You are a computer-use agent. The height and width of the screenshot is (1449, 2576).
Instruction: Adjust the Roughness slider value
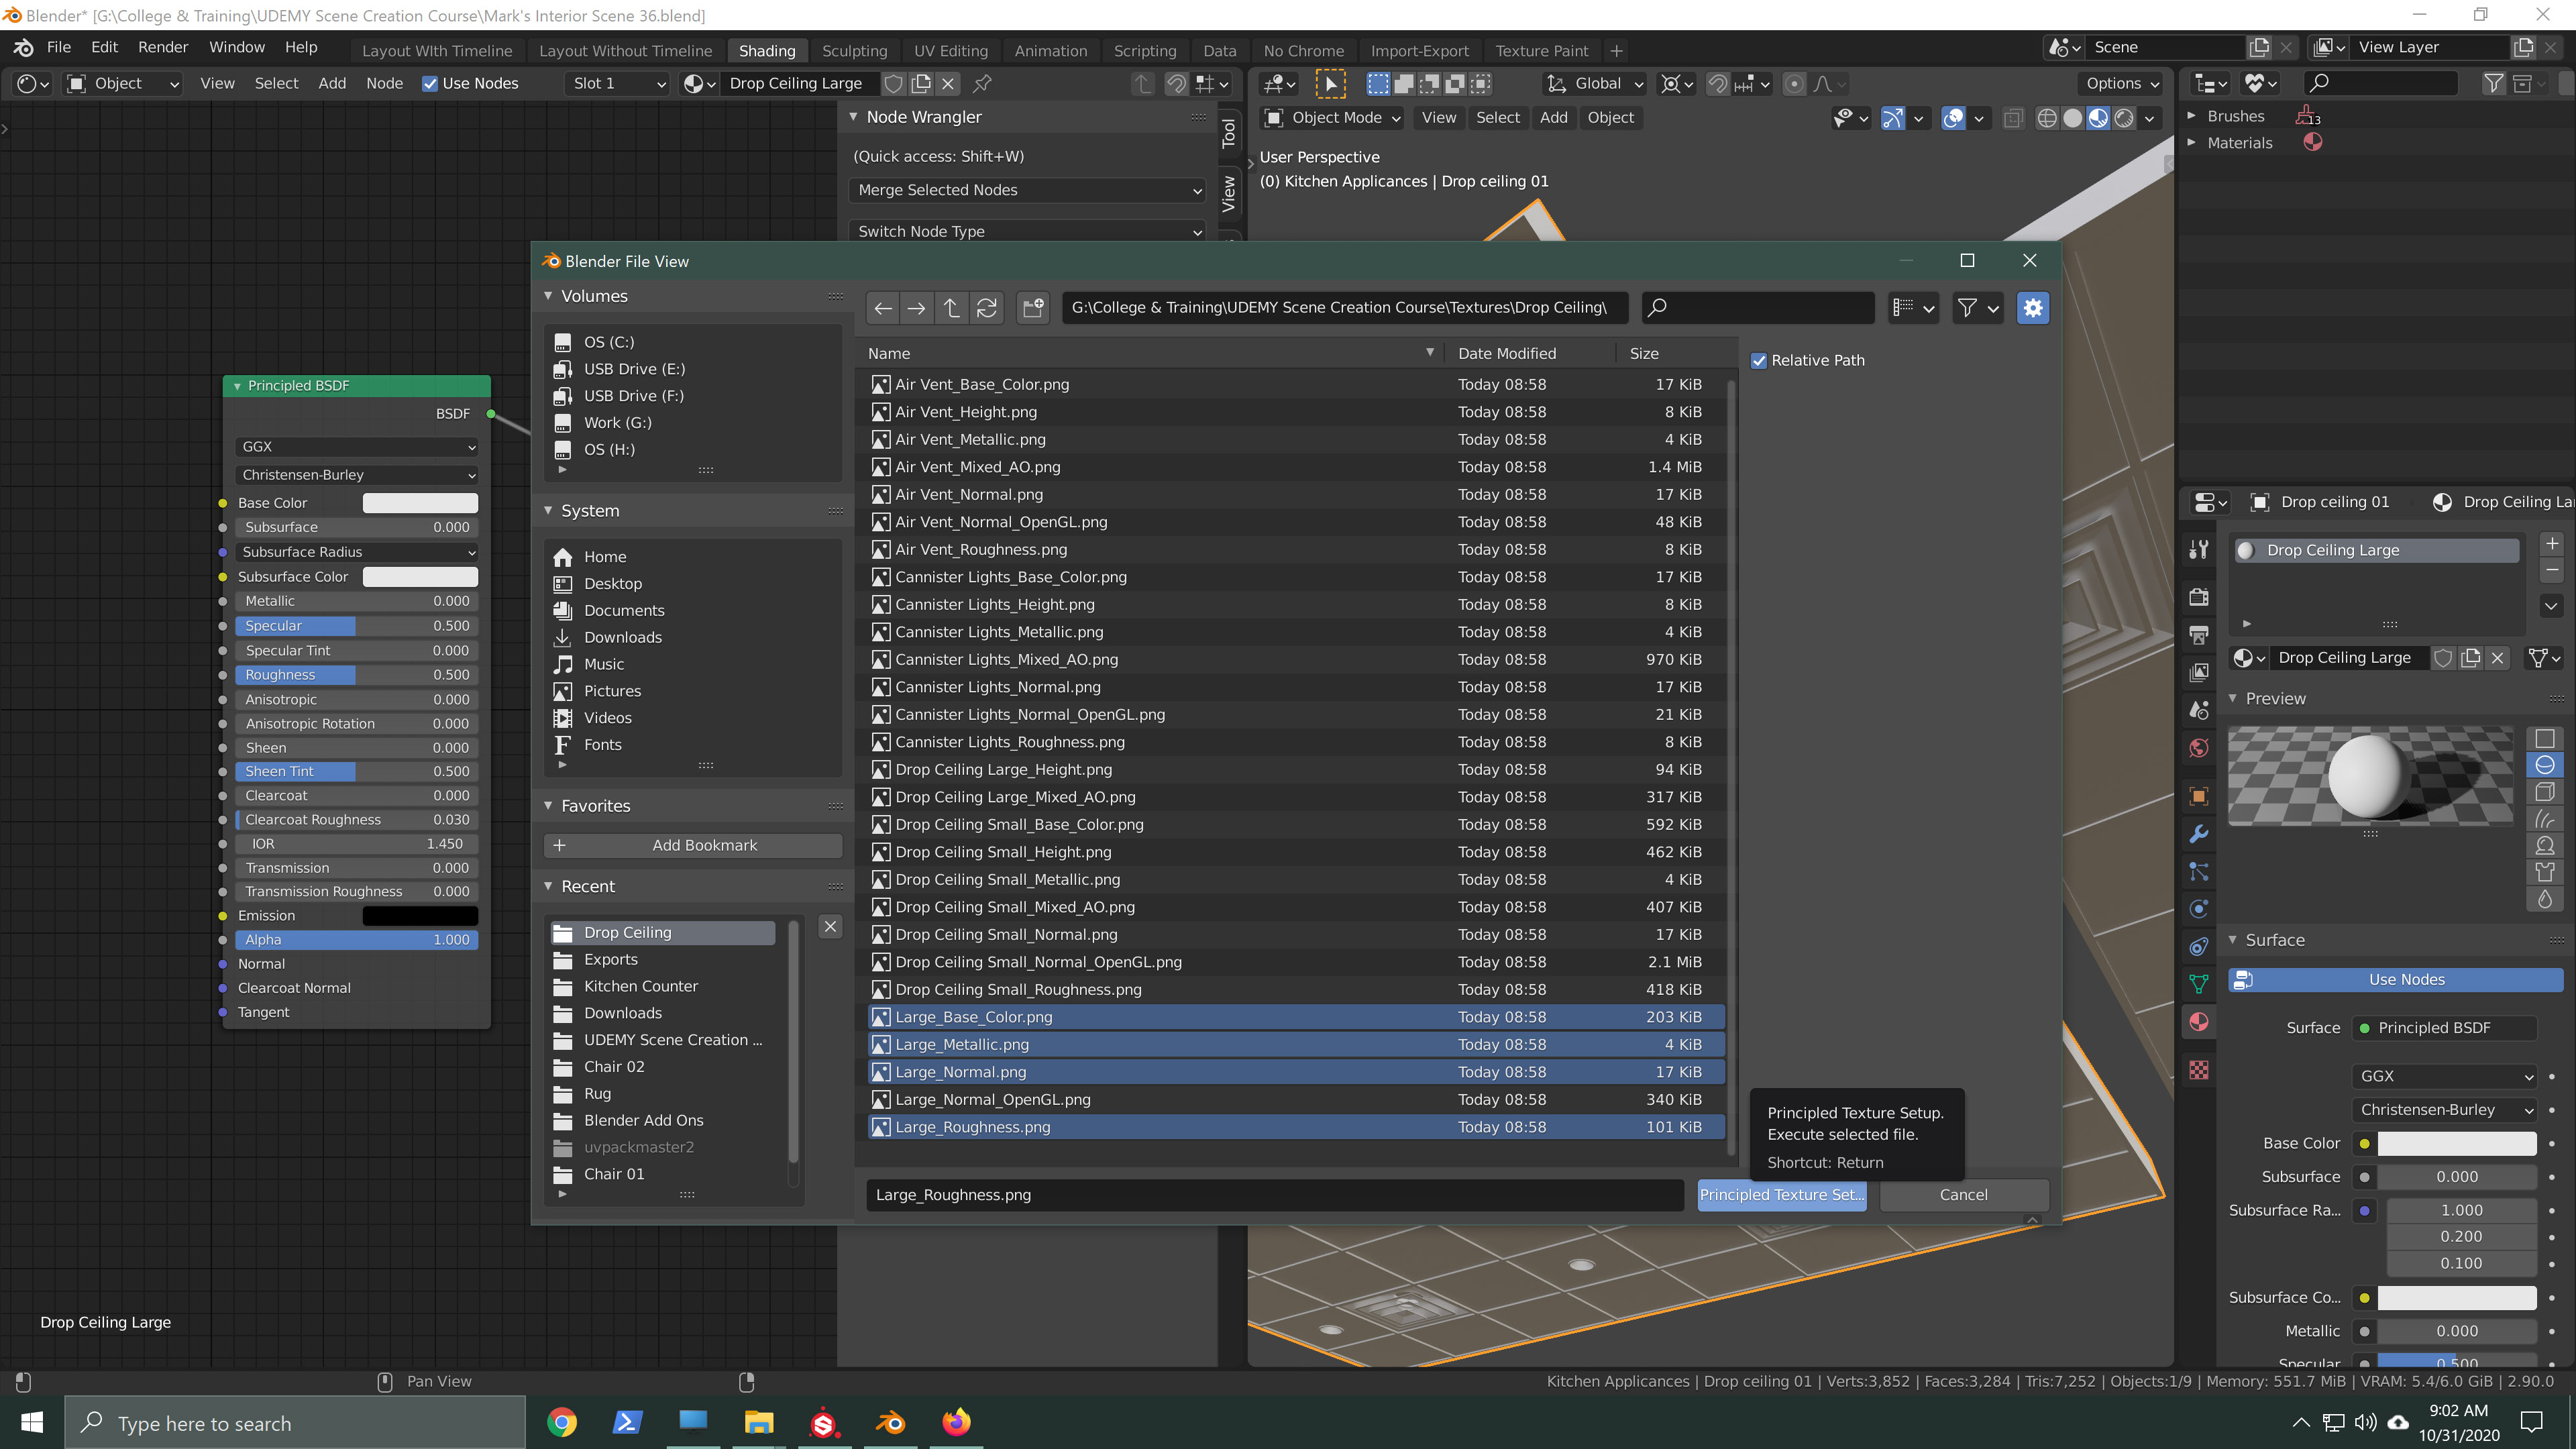(355, 675)
